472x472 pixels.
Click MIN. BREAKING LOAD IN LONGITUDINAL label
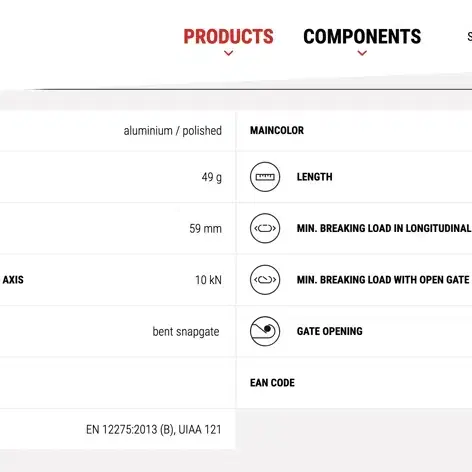pyautogui.click(x=384, y=228)
